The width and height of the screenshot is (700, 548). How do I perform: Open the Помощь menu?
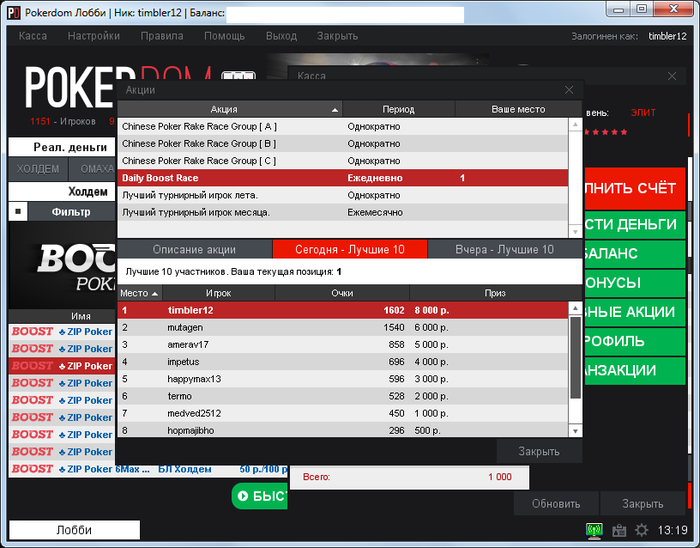[x=224, y=36]
